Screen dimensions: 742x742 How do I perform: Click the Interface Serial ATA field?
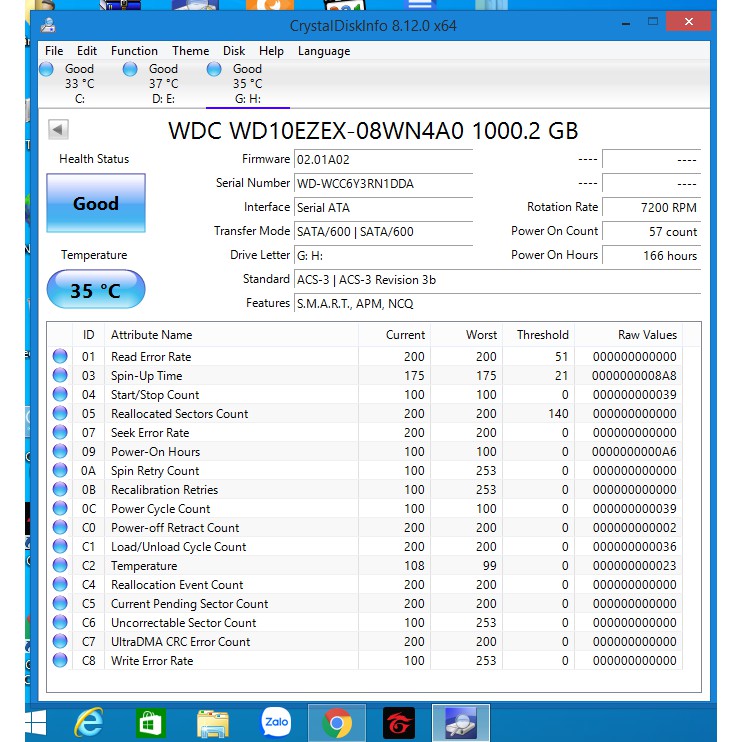pyautogui.click(x=384, y=208)
